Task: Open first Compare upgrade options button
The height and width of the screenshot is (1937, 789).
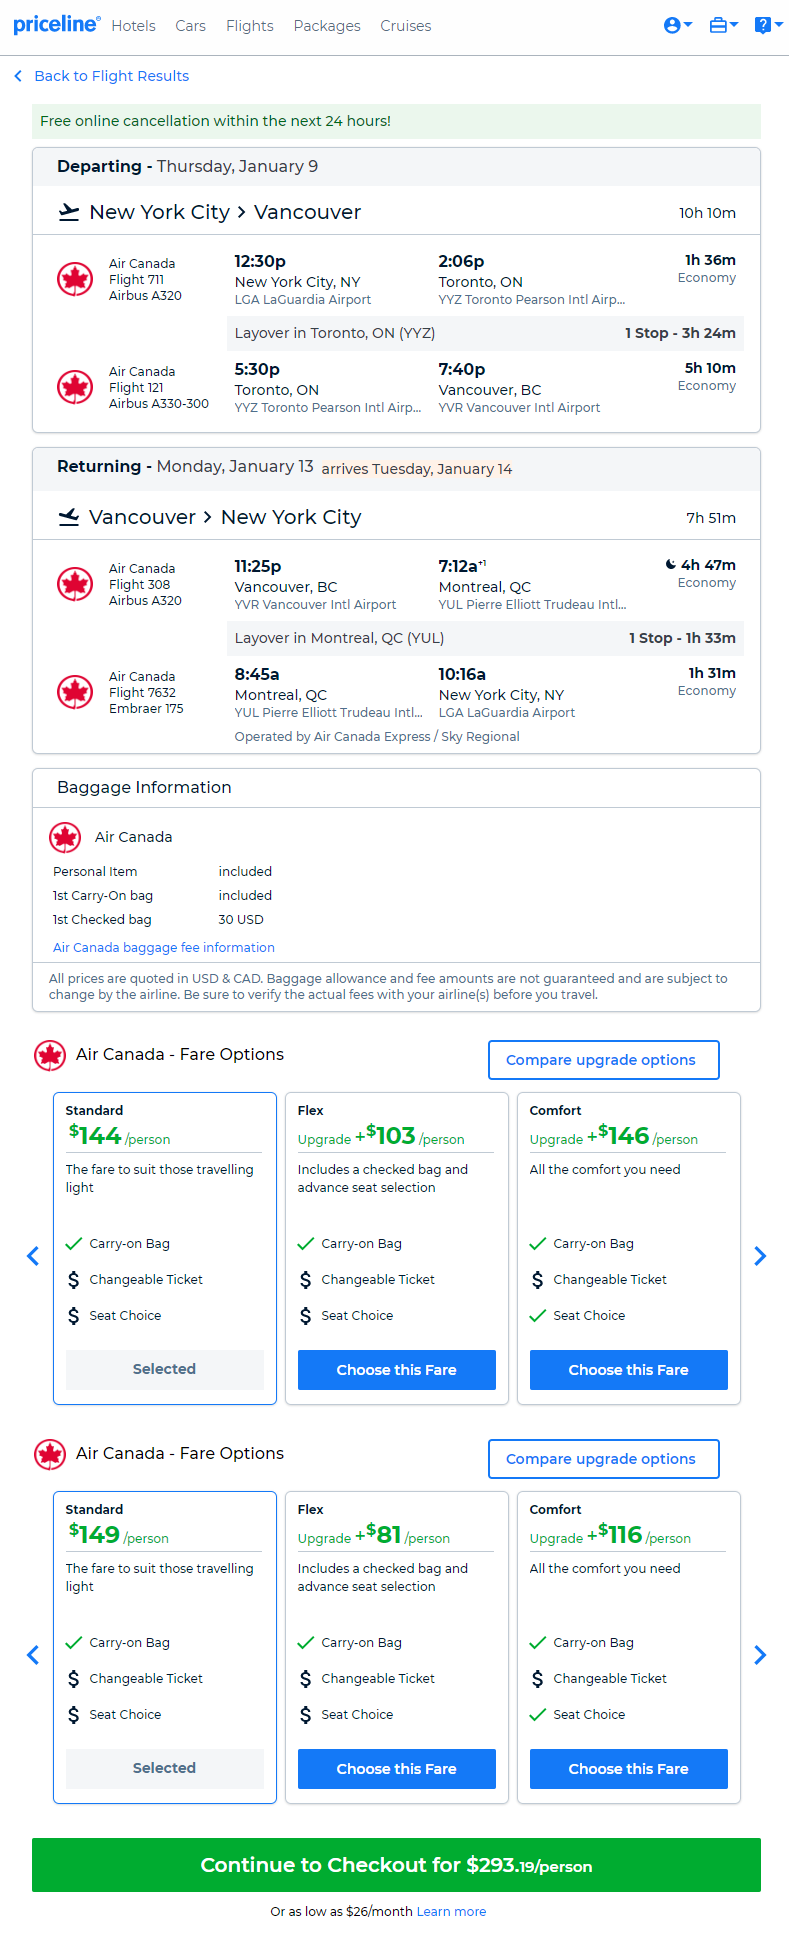Action: click(604, 1060)
